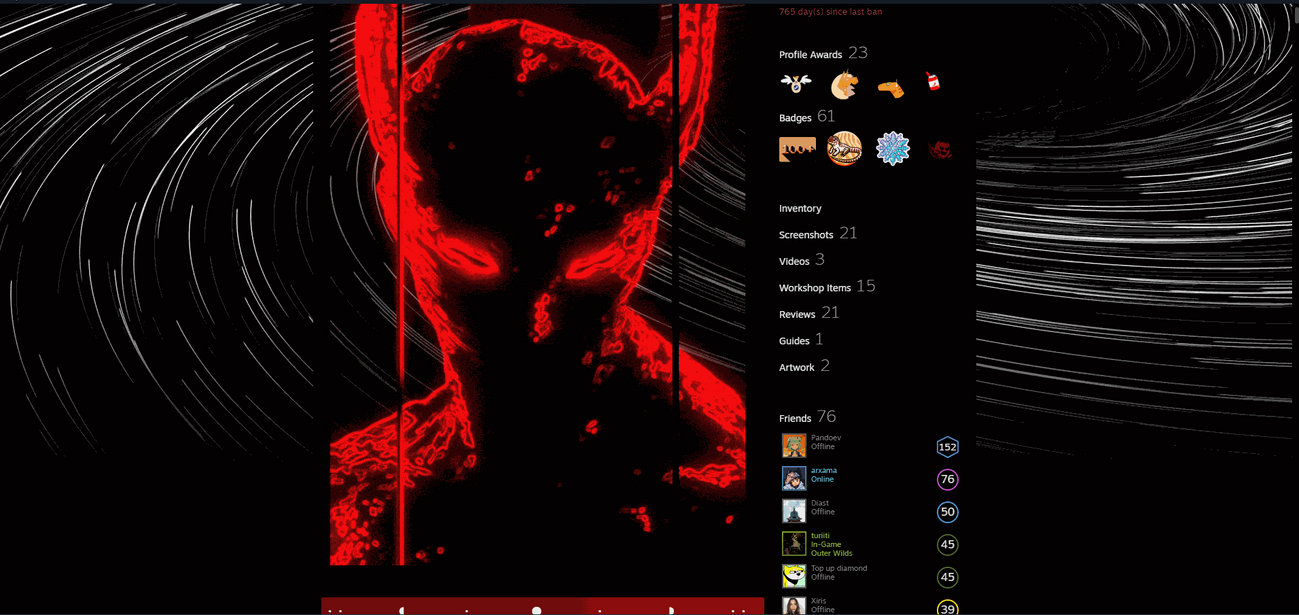
Task: Click tuniti's level 45 circle
Action: tap(948, 545)
